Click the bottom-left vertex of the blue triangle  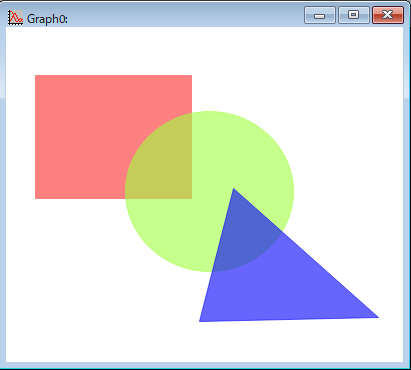click(200, 321)
